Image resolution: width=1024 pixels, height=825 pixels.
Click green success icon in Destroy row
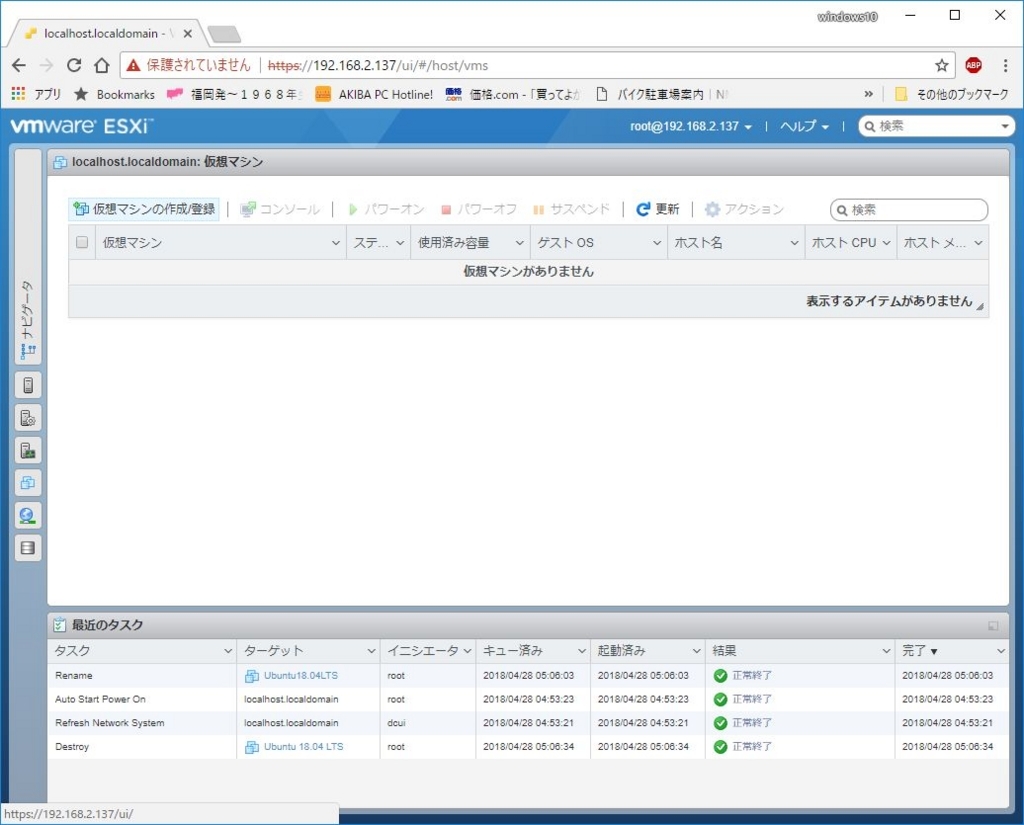pyautogui.click(x=720, y=747)
